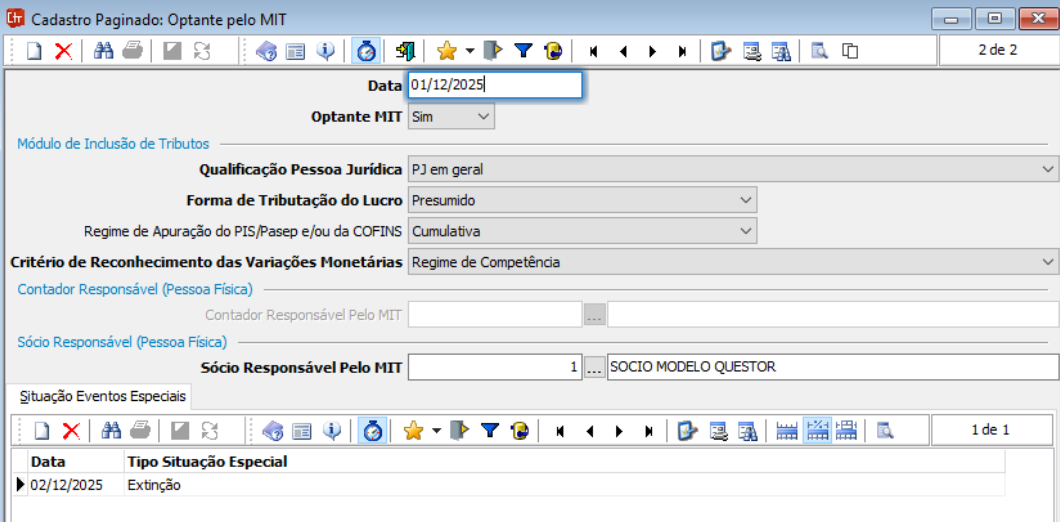Click the binoculars search icon in top toolbar
Viewport: 1060px width, 522px height.
pyautogui.click(x=103, y=51)
